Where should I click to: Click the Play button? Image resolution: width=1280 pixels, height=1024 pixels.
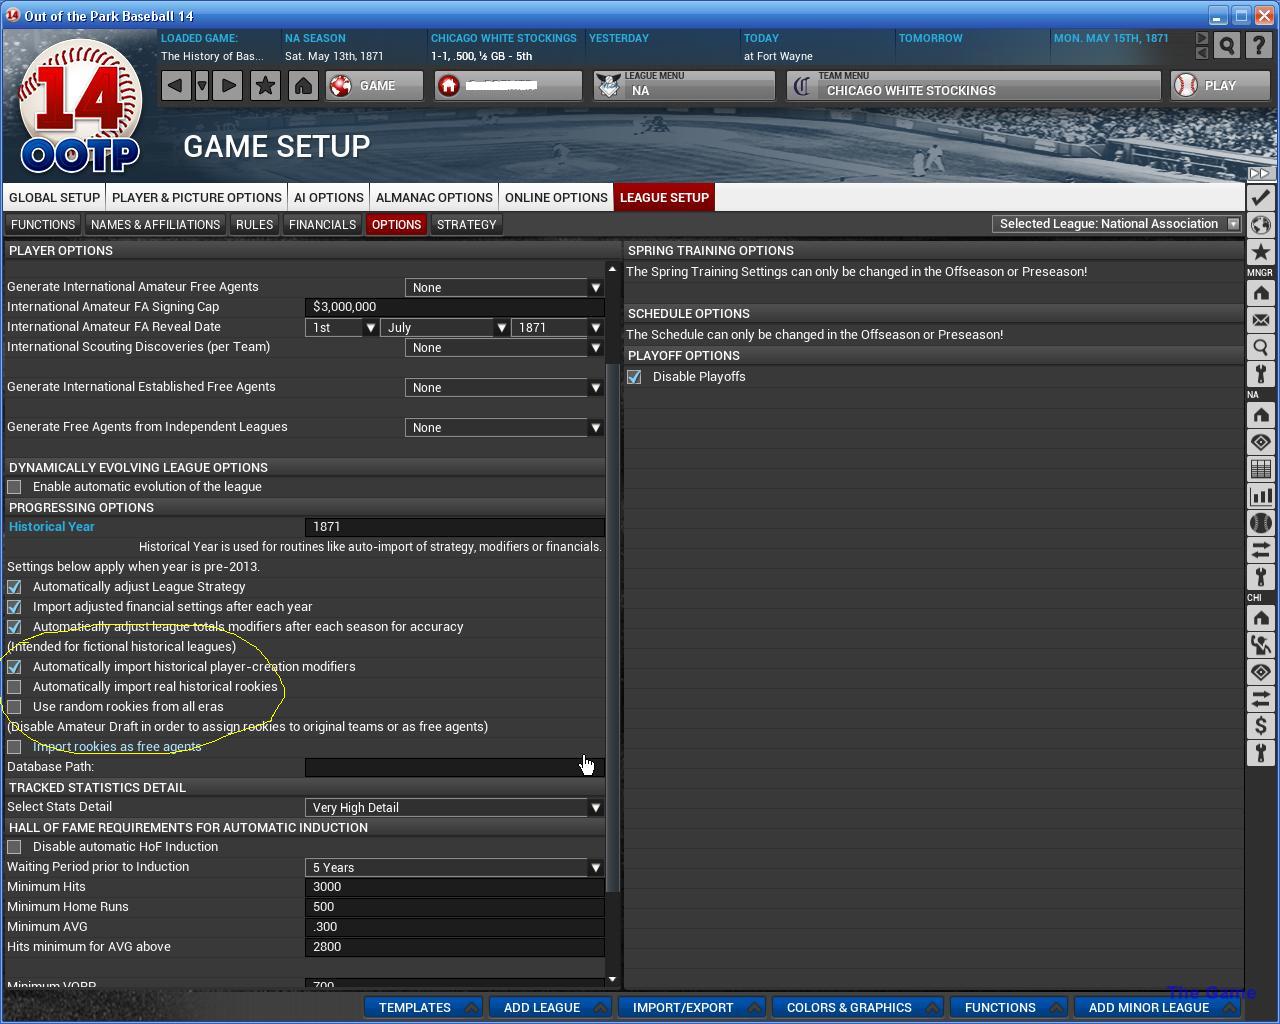(1219, 86)
